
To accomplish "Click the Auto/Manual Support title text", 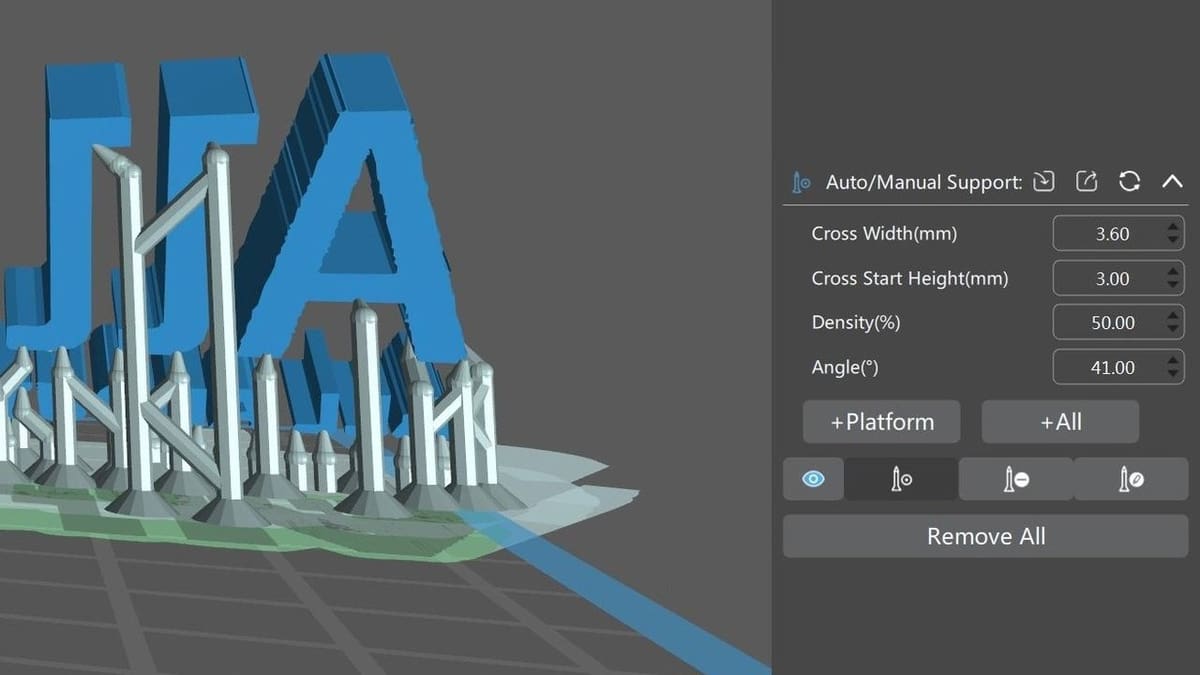I will tap(924, 182).
